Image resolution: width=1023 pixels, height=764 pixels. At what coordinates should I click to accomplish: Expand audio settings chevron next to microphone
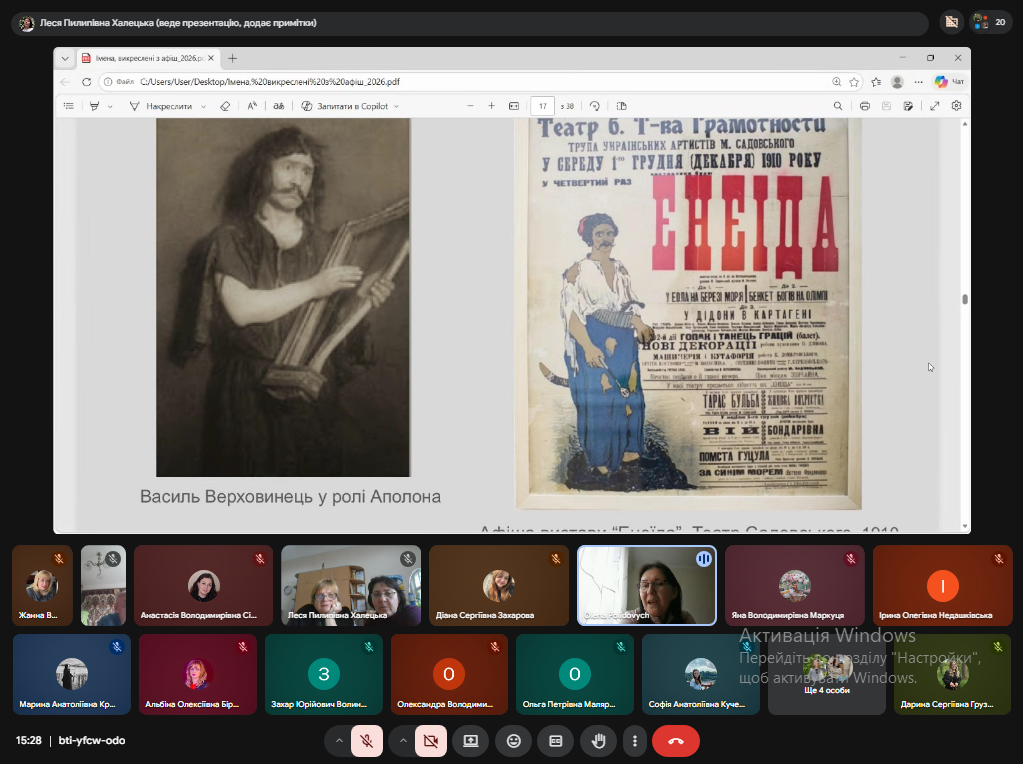339,741
